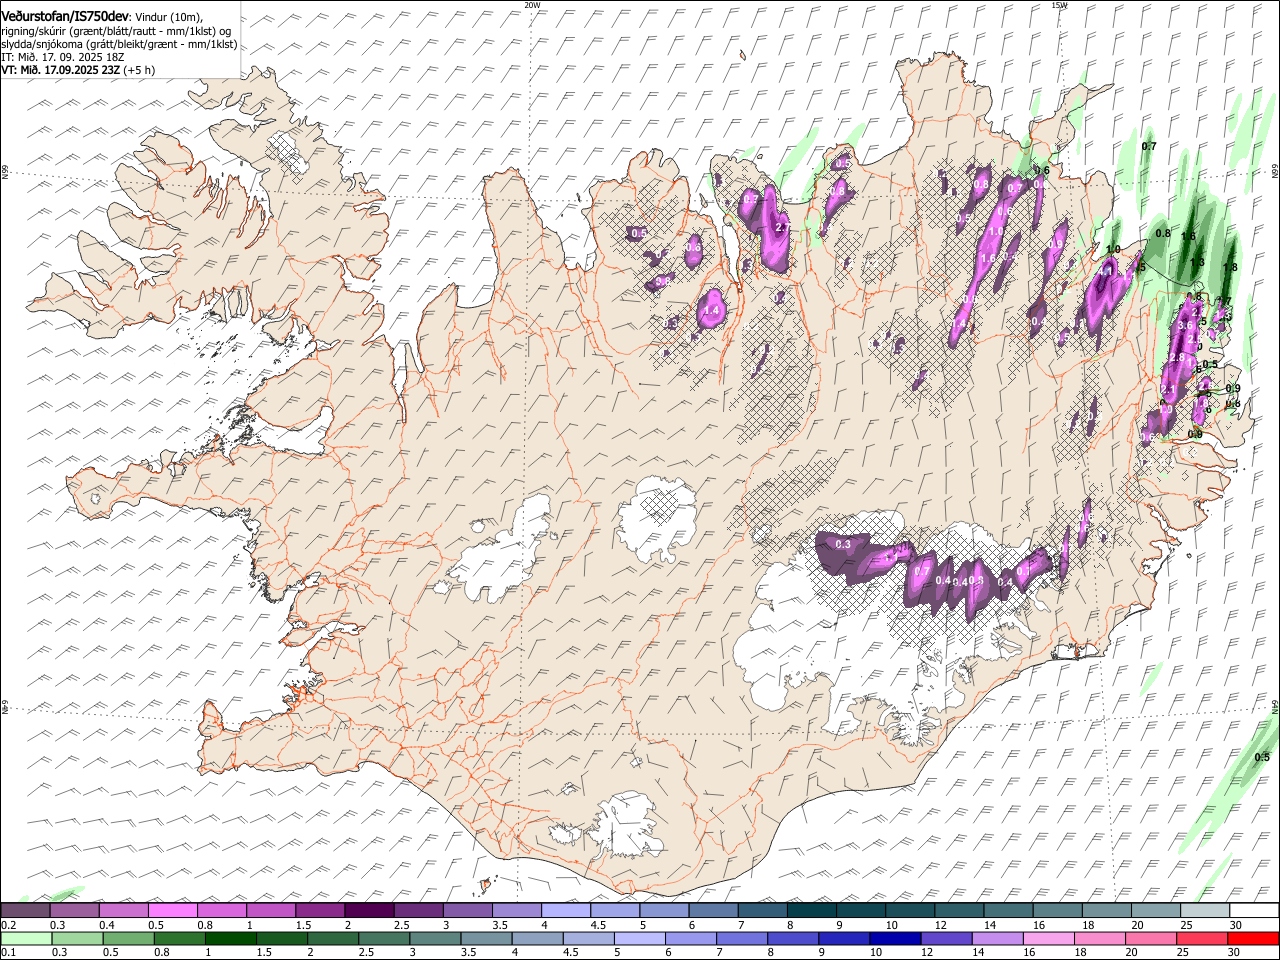Select the darkest green 1 swatch, lower legend row
Image resolution: width=1280 pixels, height=960 pixels.
click(x=231, y=939)
